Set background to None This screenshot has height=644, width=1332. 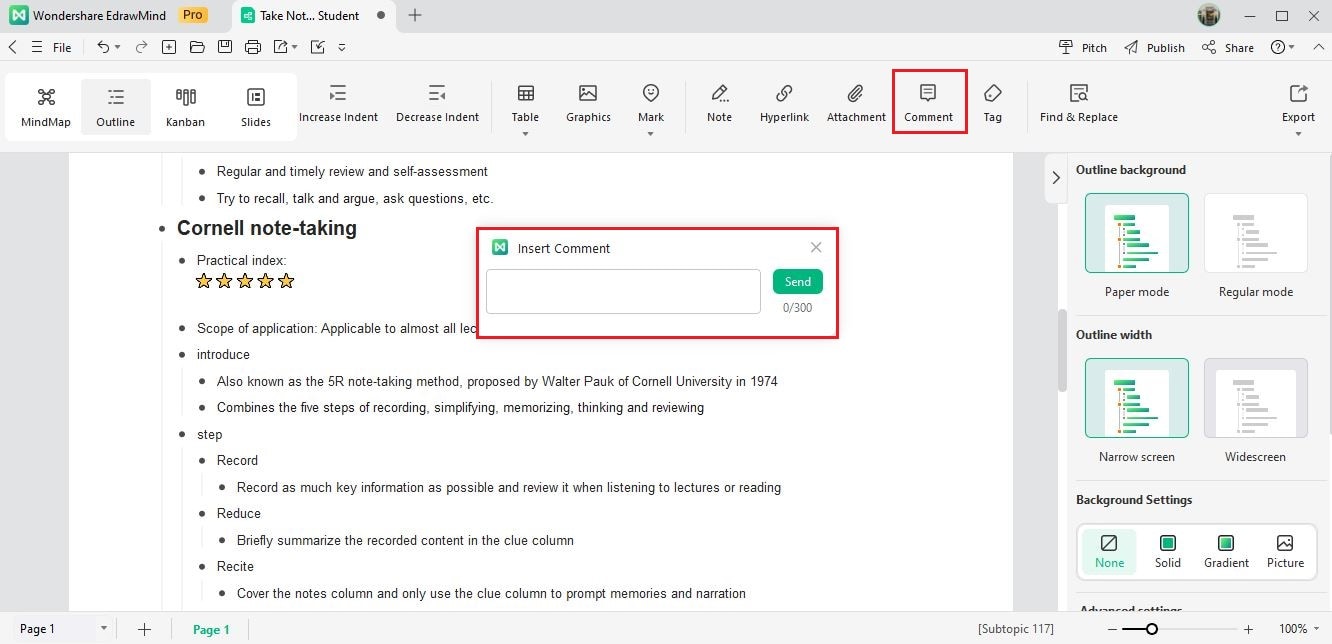[1109, 551]
